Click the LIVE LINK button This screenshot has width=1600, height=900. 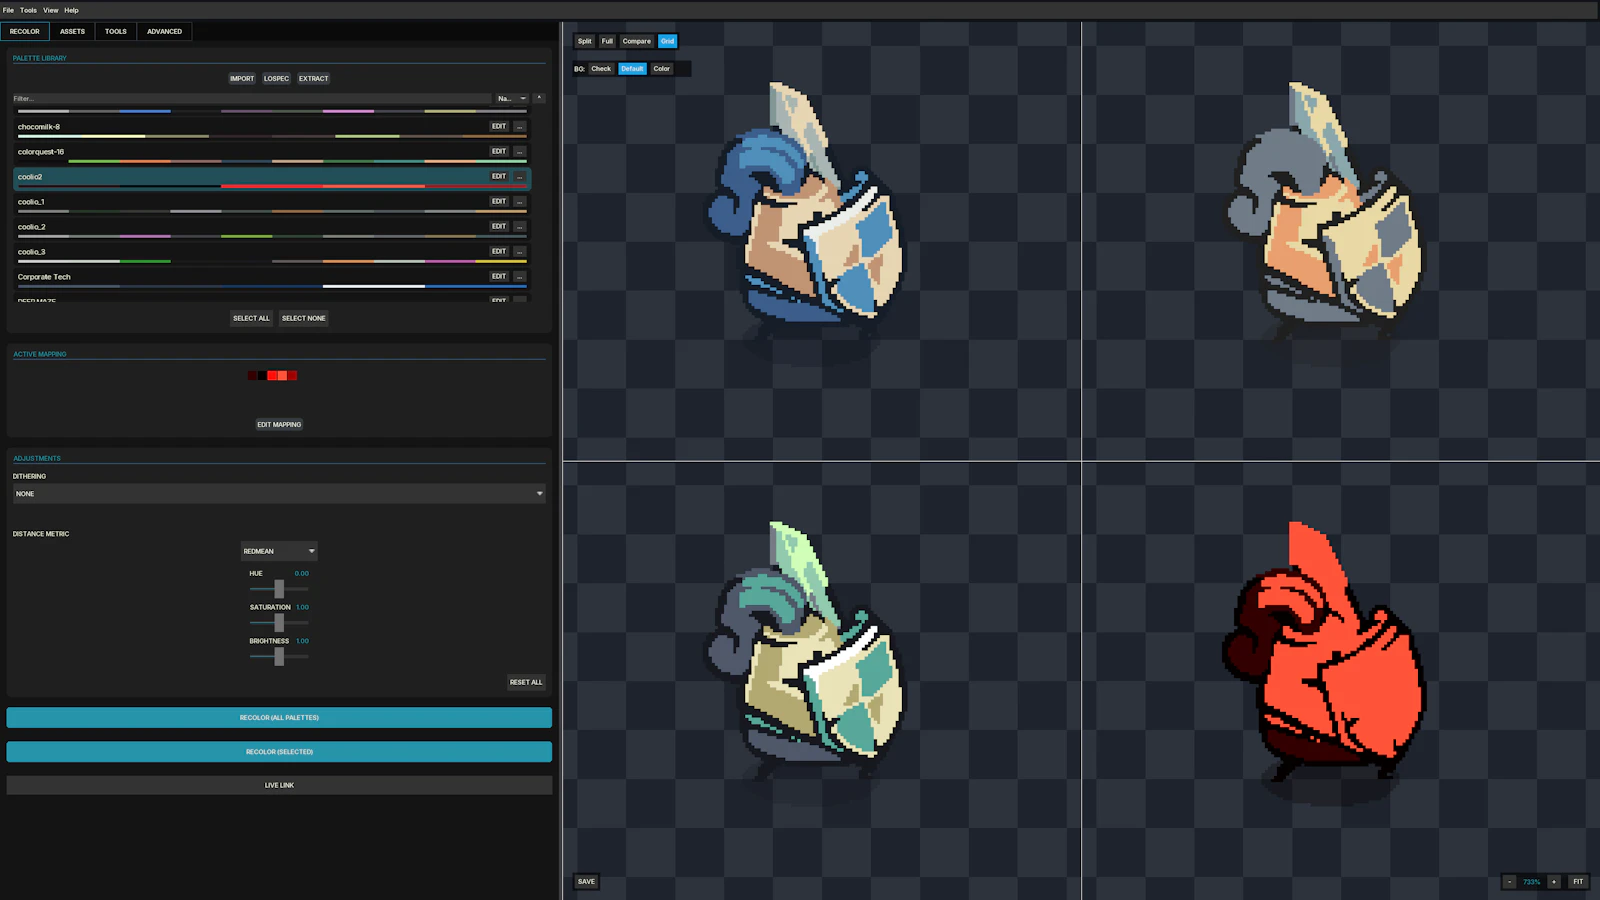coord(279,786)
